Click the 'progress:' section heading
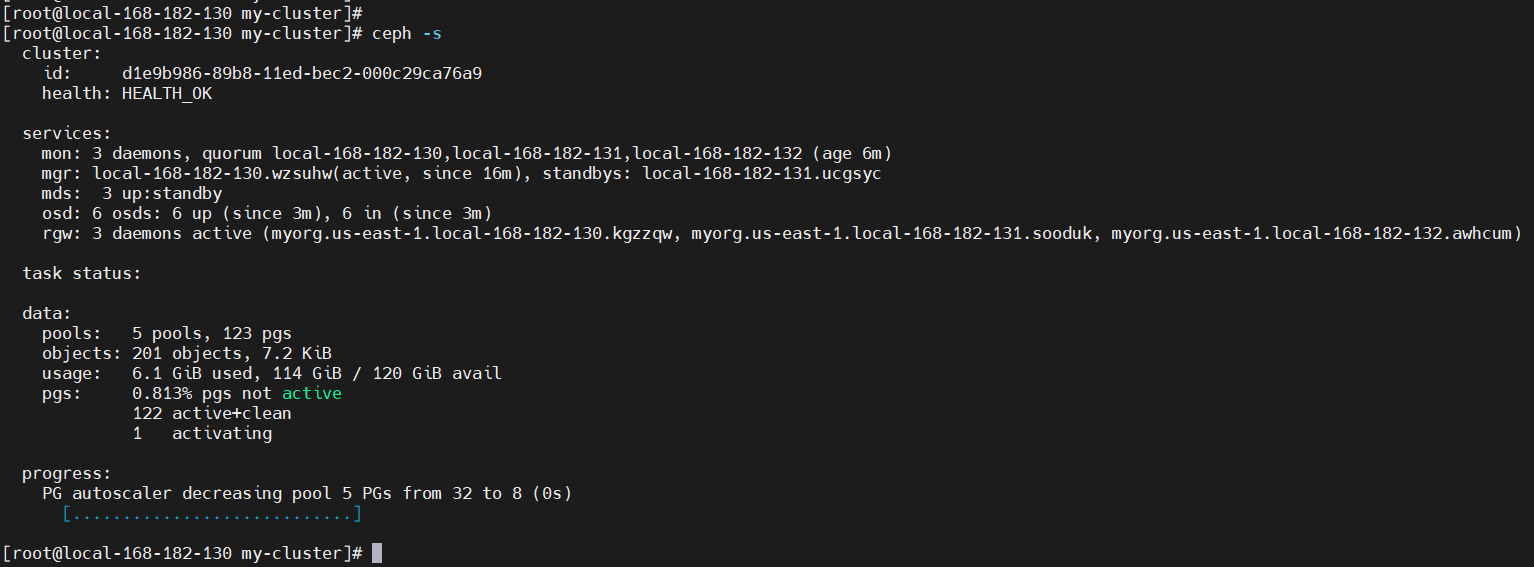1534x567 pixels. [x=67, y=474]
